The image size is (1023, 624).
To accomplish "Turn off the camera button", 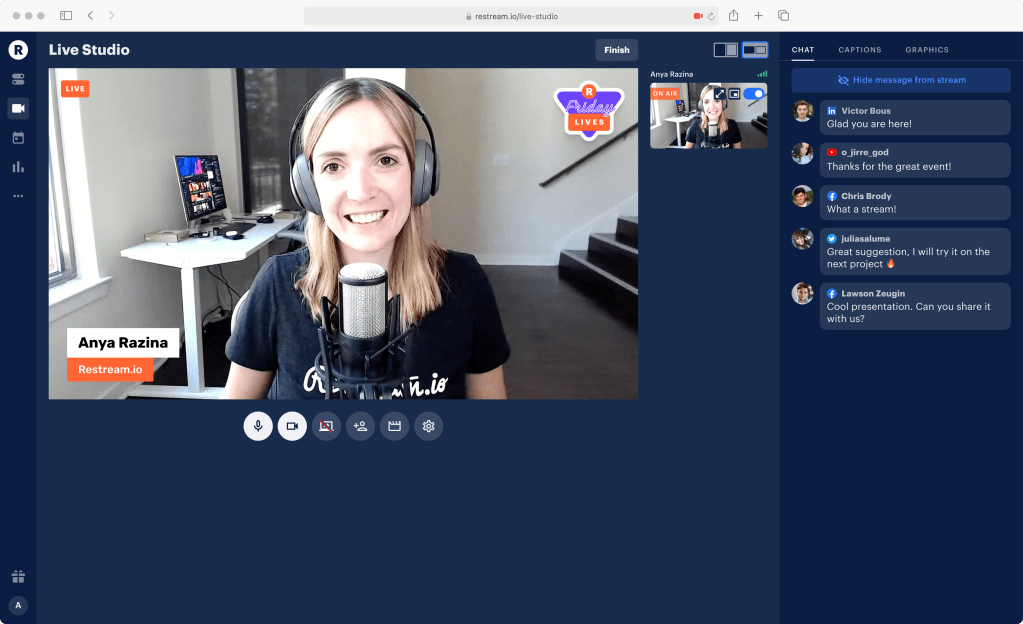I will click(x=292, y=426).
